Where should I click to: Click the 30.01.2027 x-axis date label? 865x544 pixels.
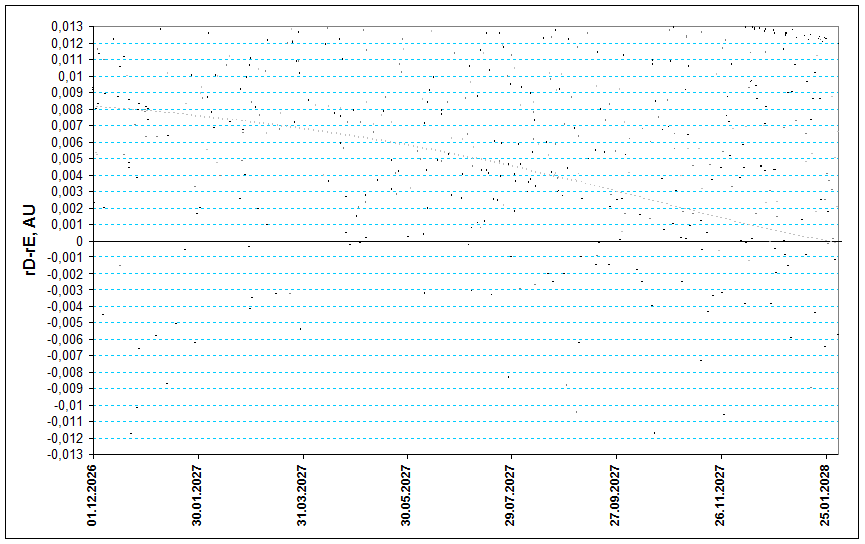click(198, 495)
